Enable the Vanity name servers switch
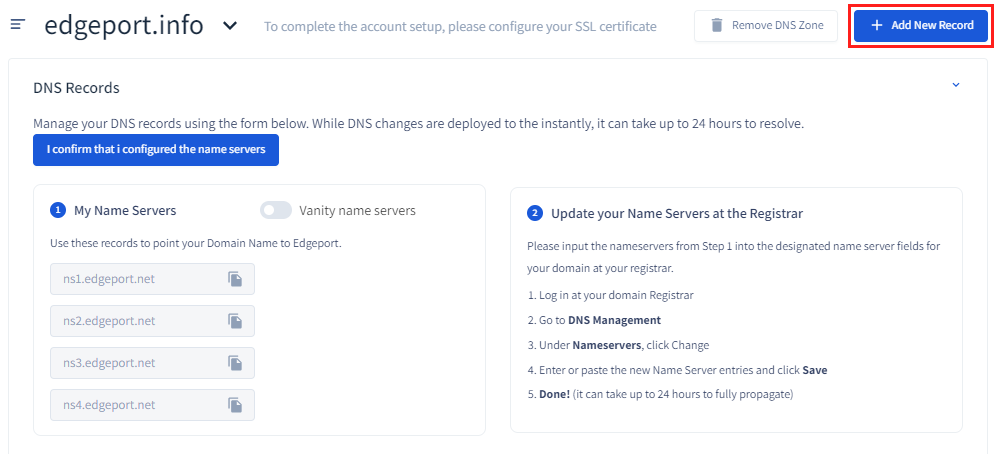Image resolution: width=1003 pixels, height=454 pixels. pyautogui.click(x=275, y=210)
